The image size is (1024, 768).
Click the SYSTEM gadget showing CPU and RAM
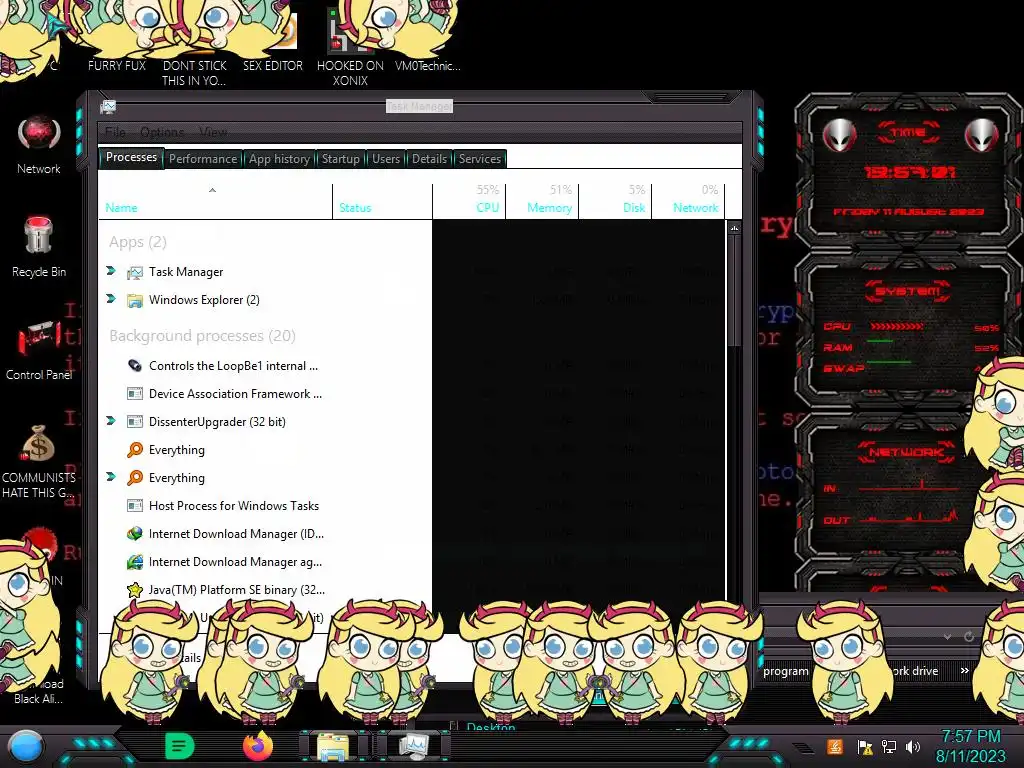pos(908,332)
